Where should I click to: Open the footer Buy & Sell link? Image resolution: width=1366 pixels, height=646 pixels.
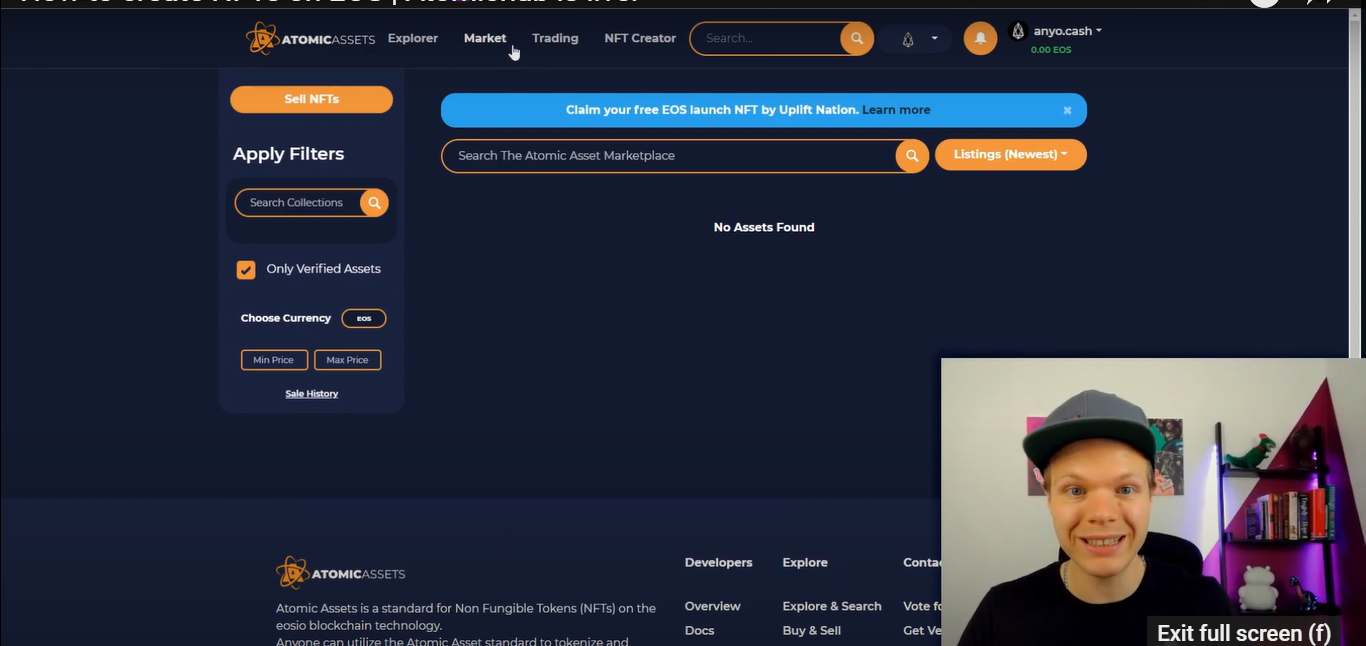[811, 630]
